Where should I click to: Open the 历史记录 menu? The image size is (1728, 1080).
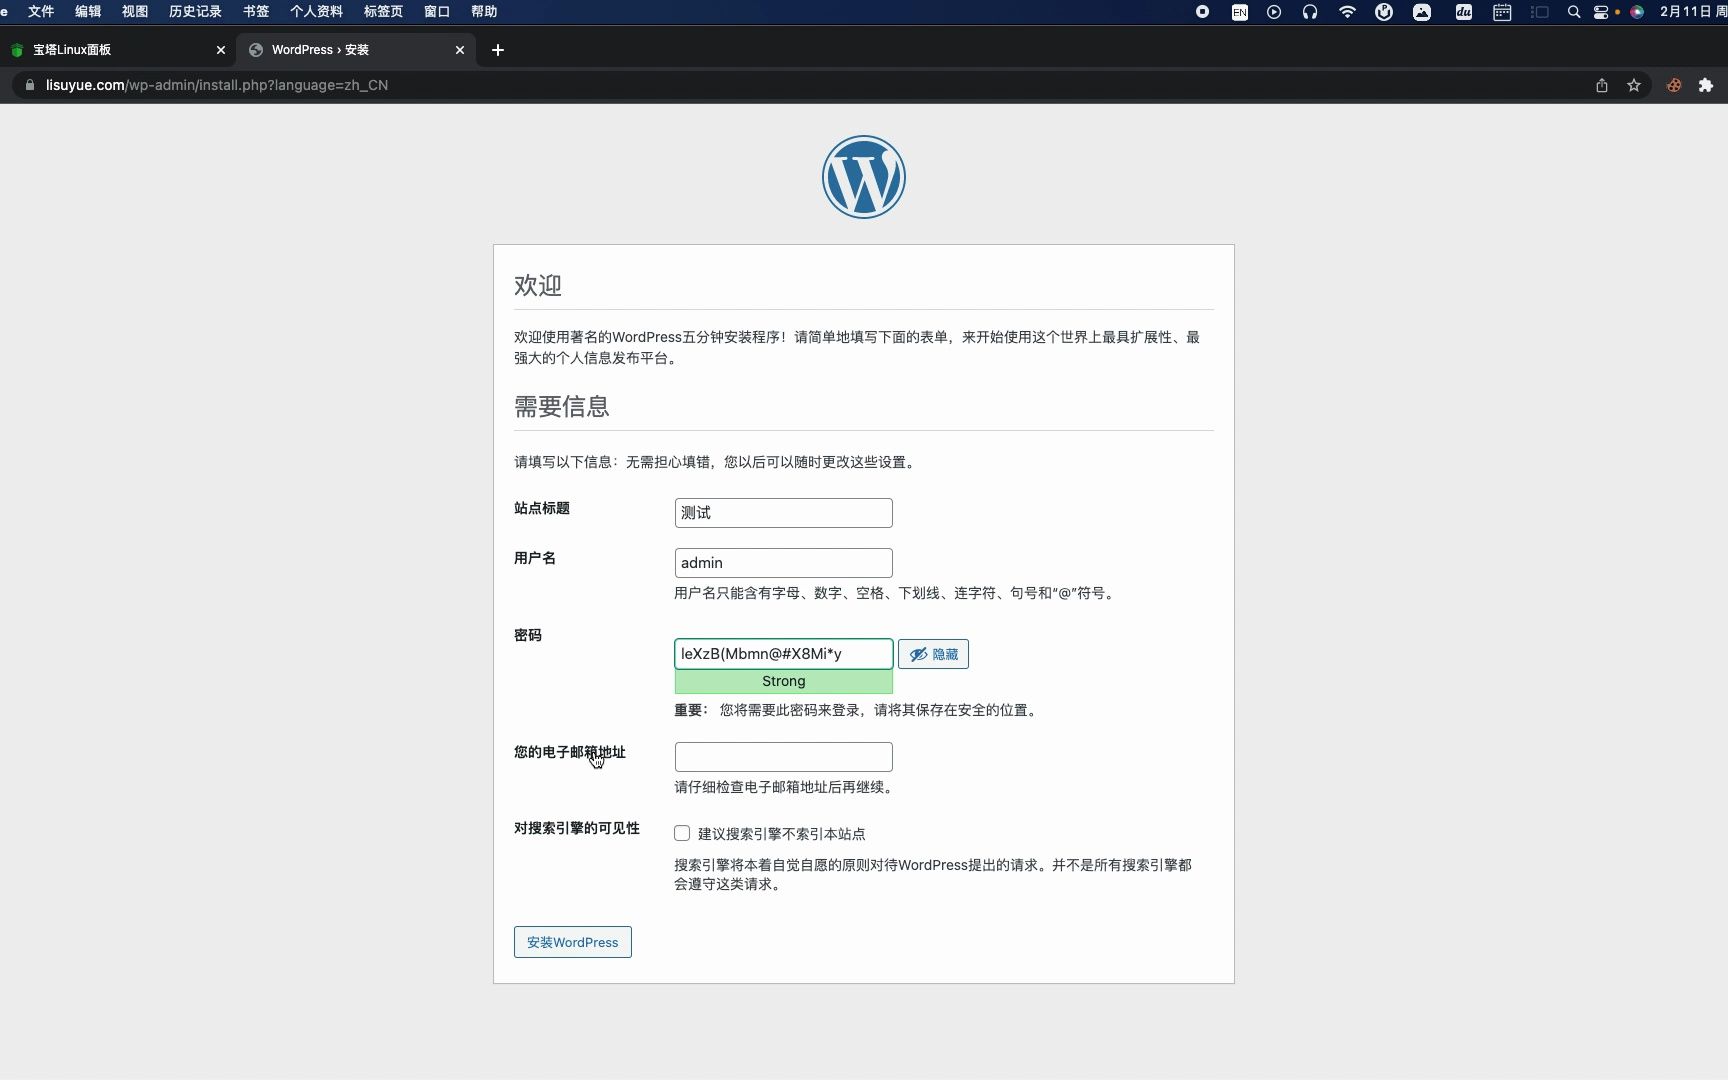click(x=195, y=12)
